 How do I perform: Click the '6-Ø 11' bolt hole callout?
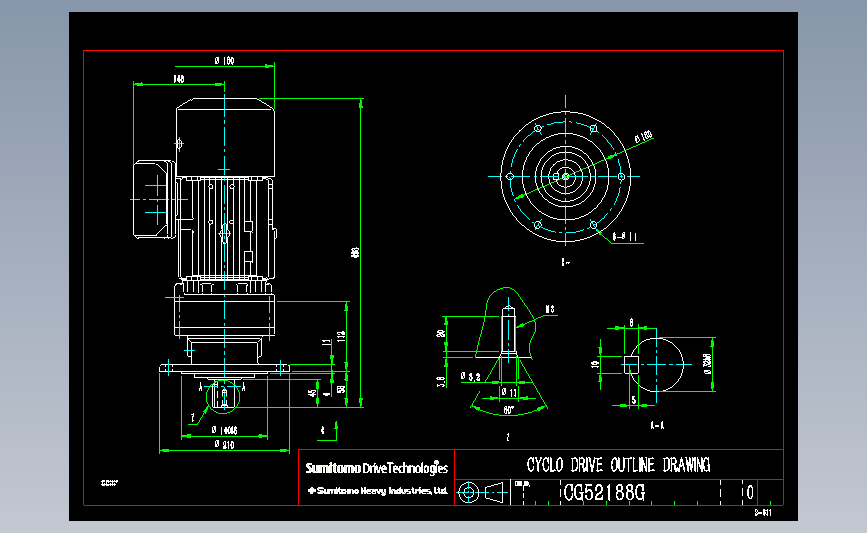[625, 237]
